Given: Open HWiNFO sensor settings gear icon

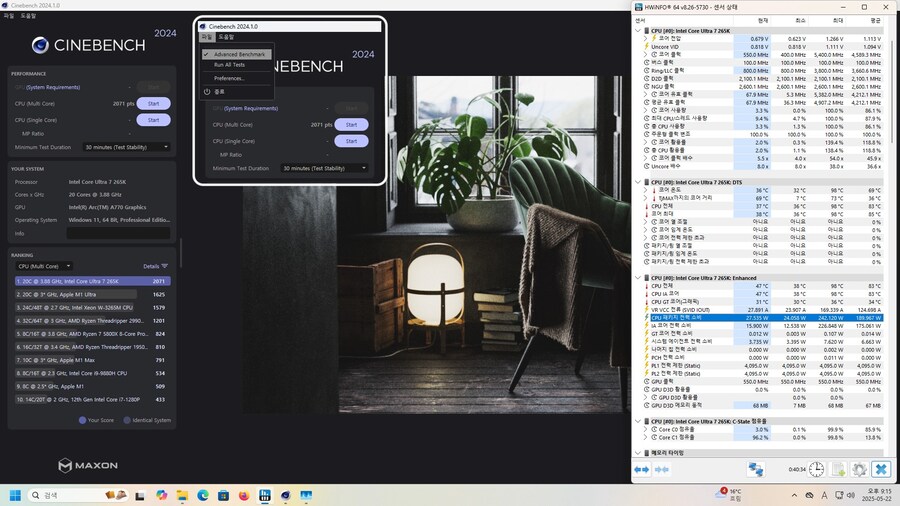Looking at the screenshot, I should click(859, 469).
